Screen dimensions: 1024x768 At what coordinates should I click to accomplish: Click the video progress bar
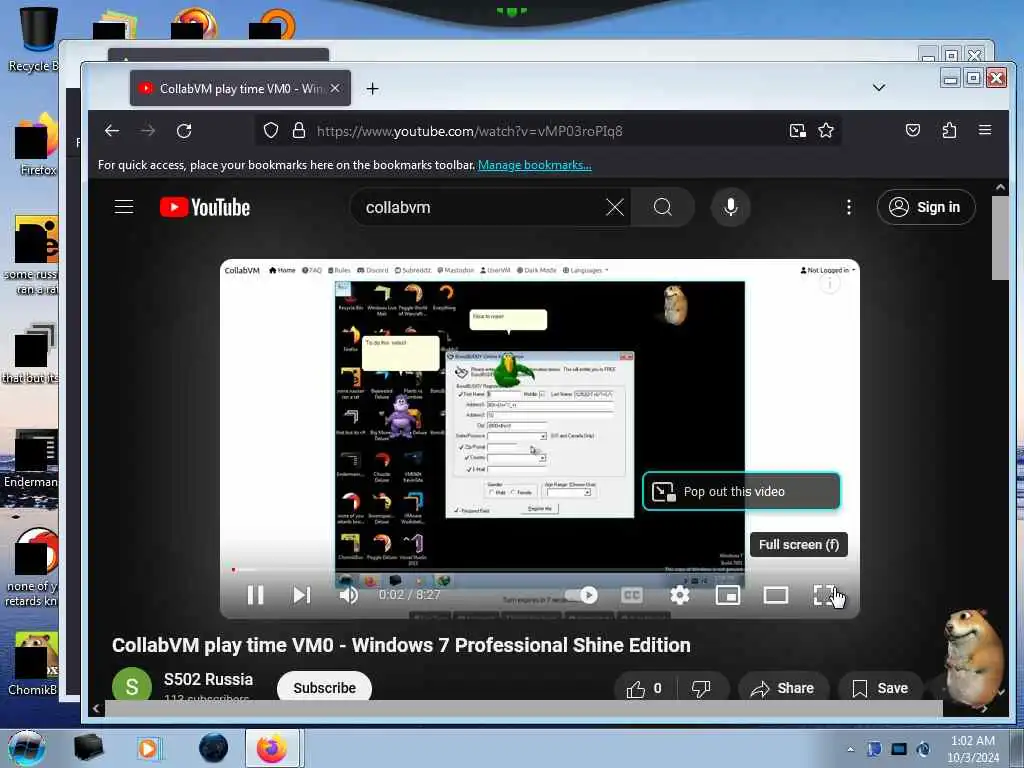point(539,570)
